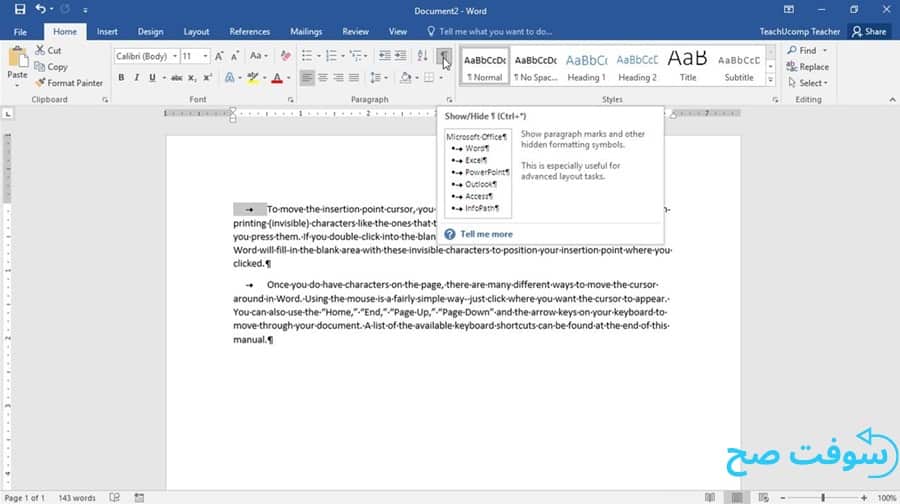Click the Replace button
900x504 pixels.
[807, 67]
